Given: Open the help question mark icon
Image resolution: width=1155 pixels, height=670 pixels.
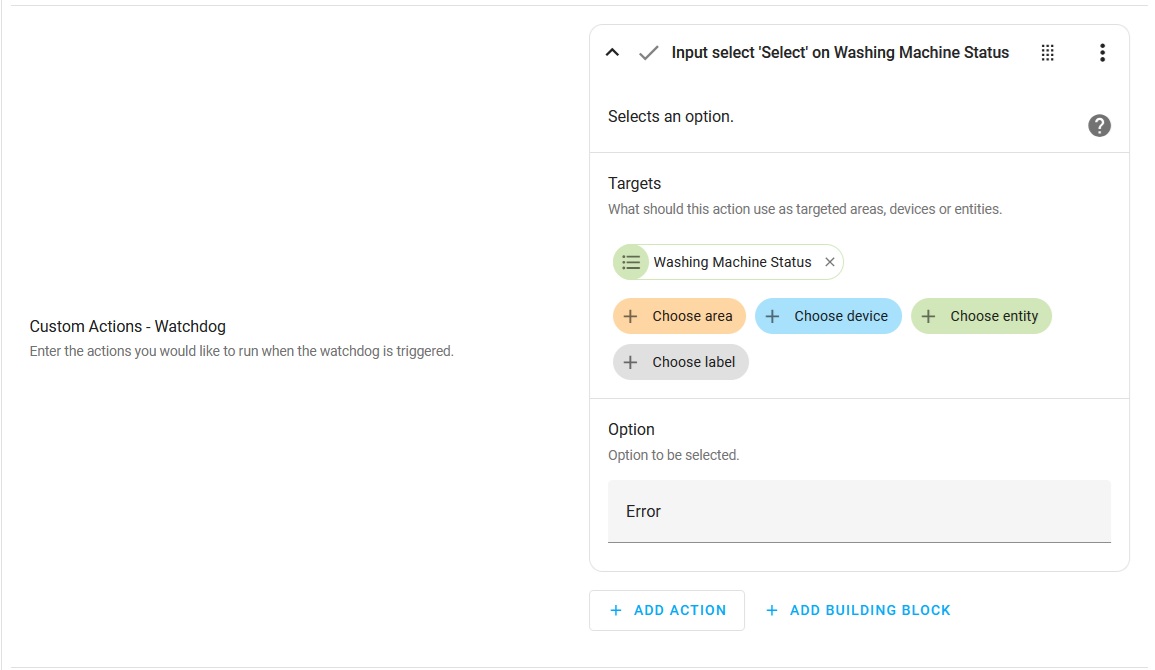Looking at the screenshot, I should coord(1099,126).
